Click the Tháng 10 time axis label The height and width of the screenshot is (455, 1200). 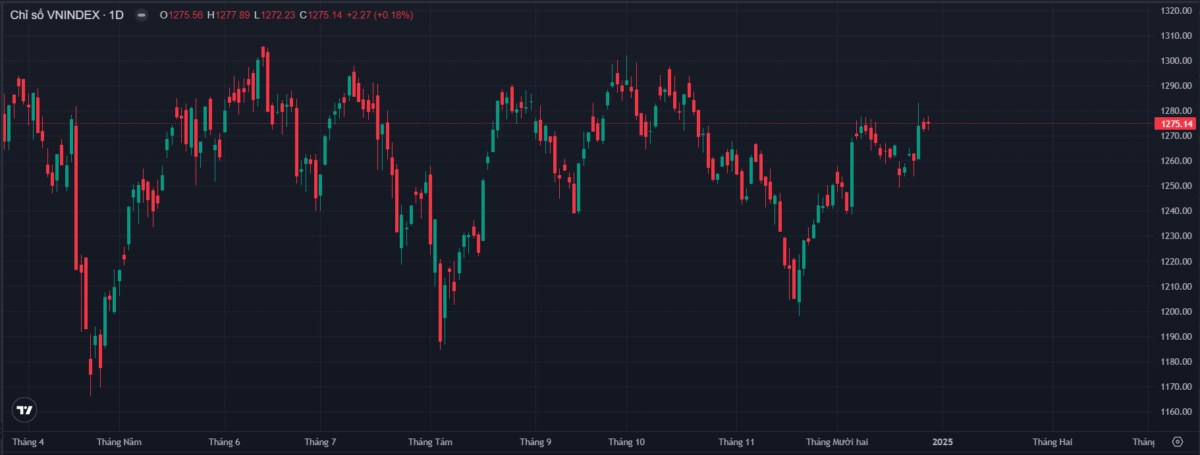tap(627, 441)
